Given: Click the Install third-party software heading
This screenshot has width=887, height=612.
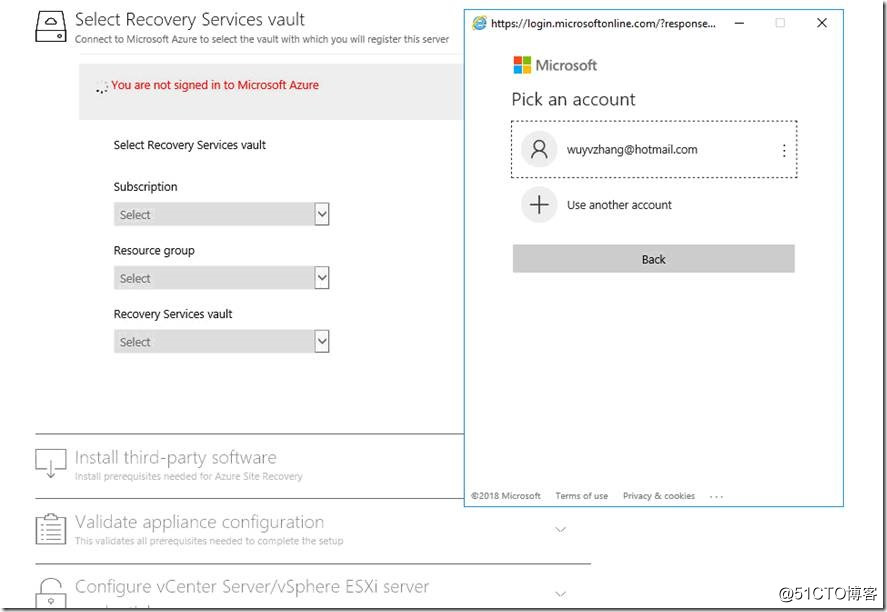Looking at the screenshot, I should (x=175, y=457).
